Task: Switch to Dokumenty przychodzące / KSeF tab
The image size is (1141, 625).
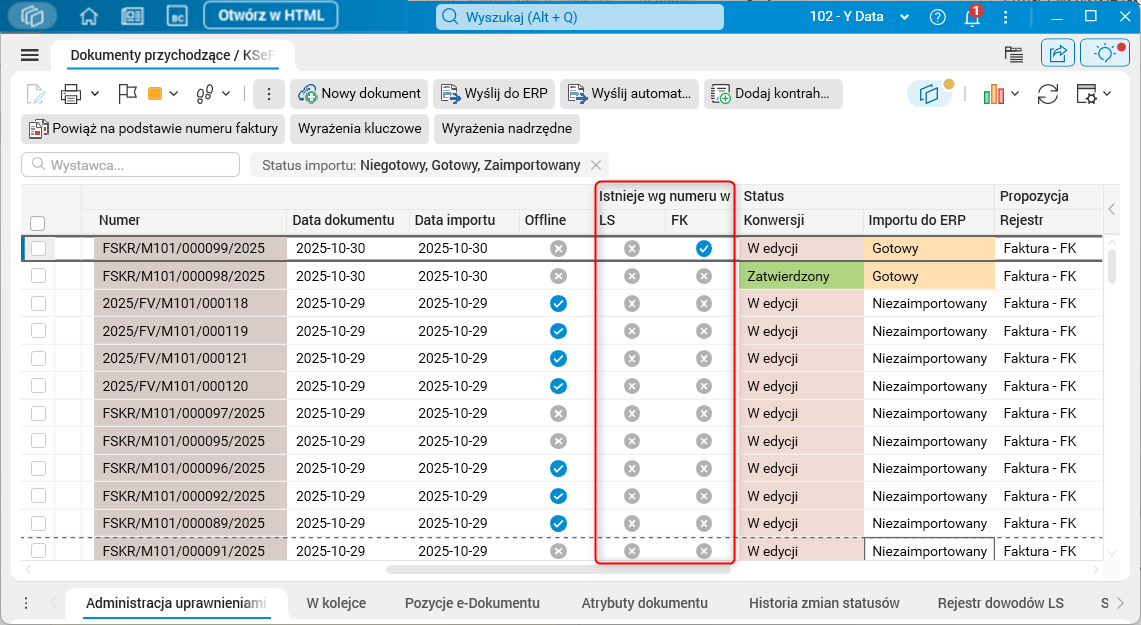Action: [172, 55]
